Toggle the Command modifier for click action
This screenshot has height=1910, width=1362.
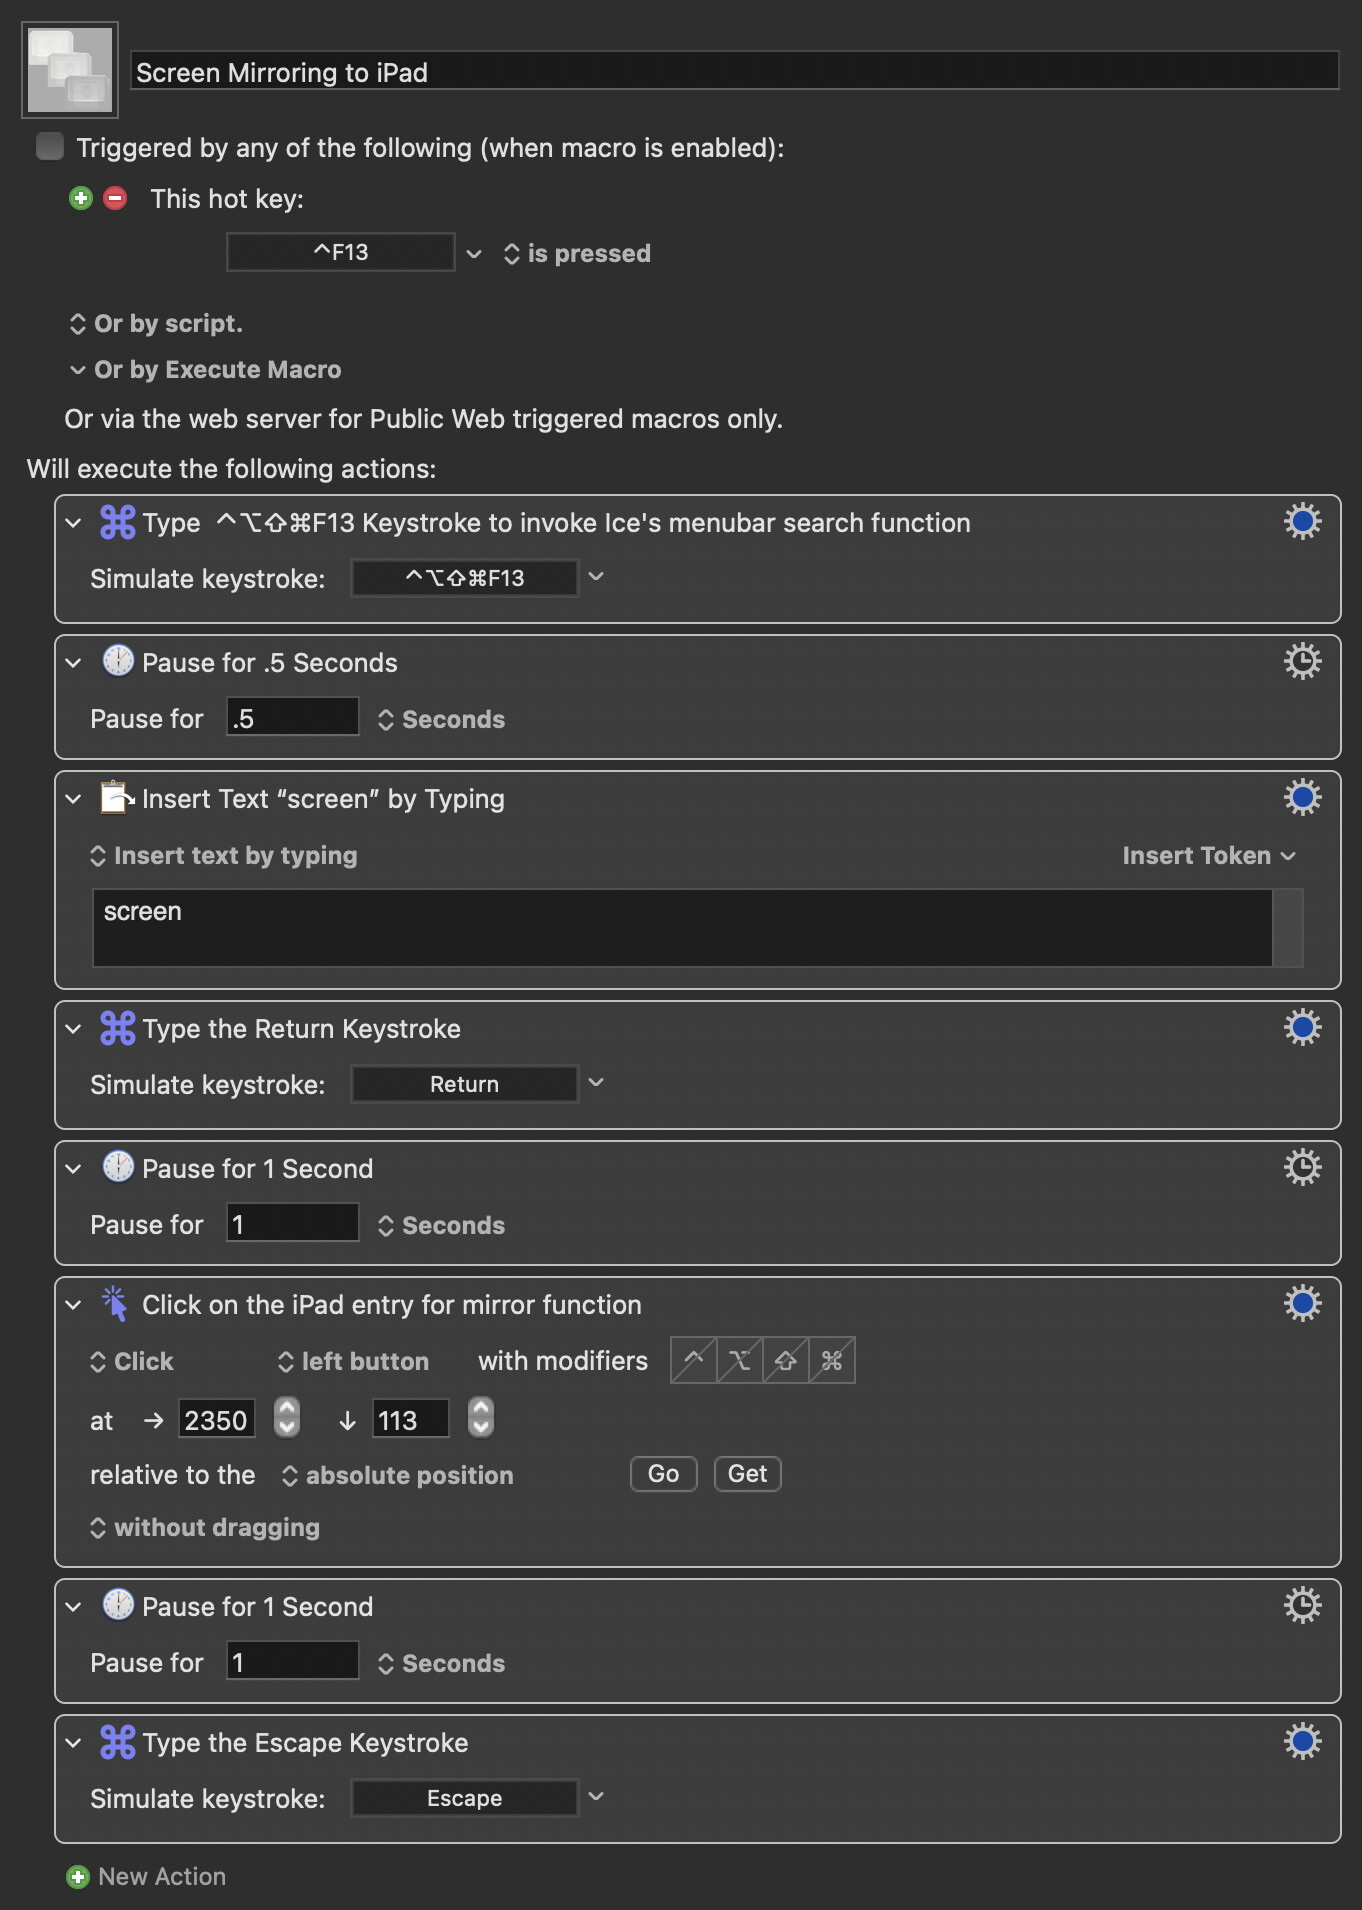click(x=832, y=1361)
